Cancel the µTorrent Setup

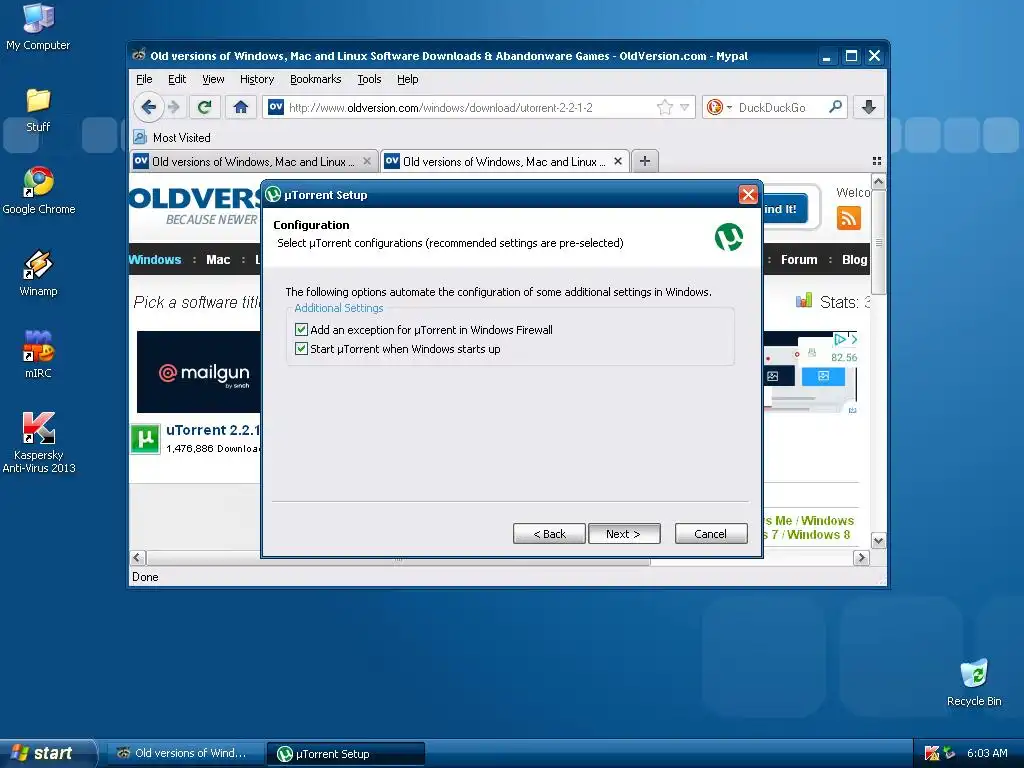[711, 534]
